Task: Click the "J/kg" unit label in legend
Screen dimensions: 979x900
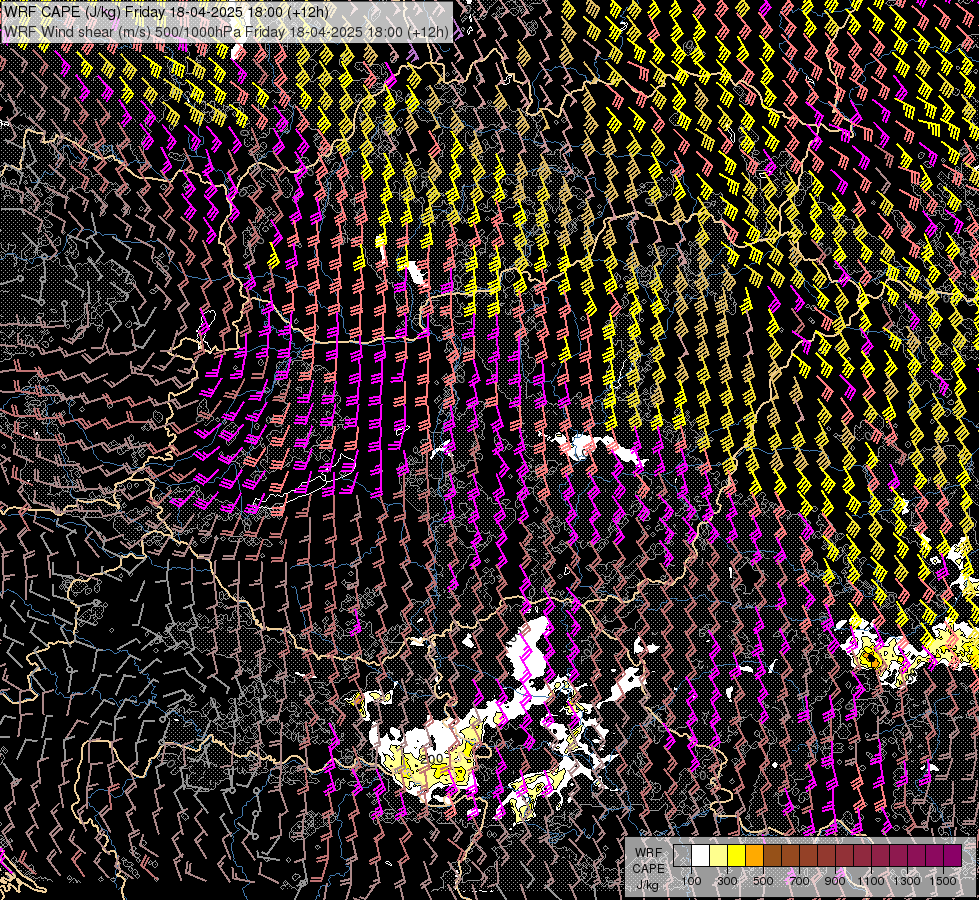Action: [x=647, y=885]
